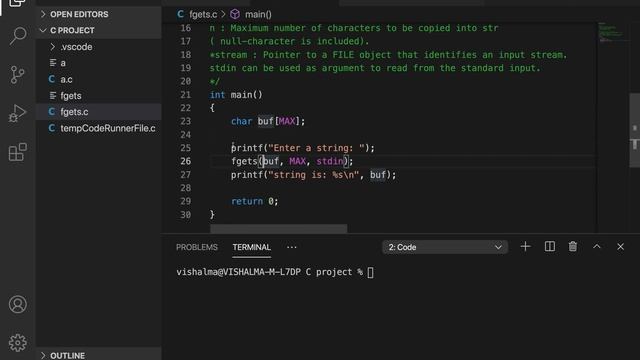640x360 pixels.
Task: Click line number 26 in gutter
Action: pyautogui.click(x=185, y=161)
